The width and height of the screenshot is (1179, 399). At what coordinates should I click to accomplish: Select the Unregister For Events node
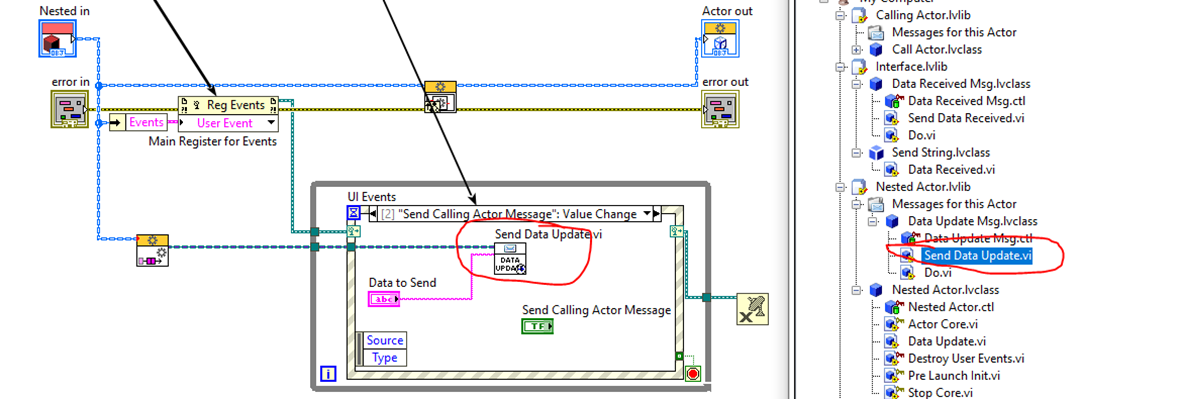(753, 309)
